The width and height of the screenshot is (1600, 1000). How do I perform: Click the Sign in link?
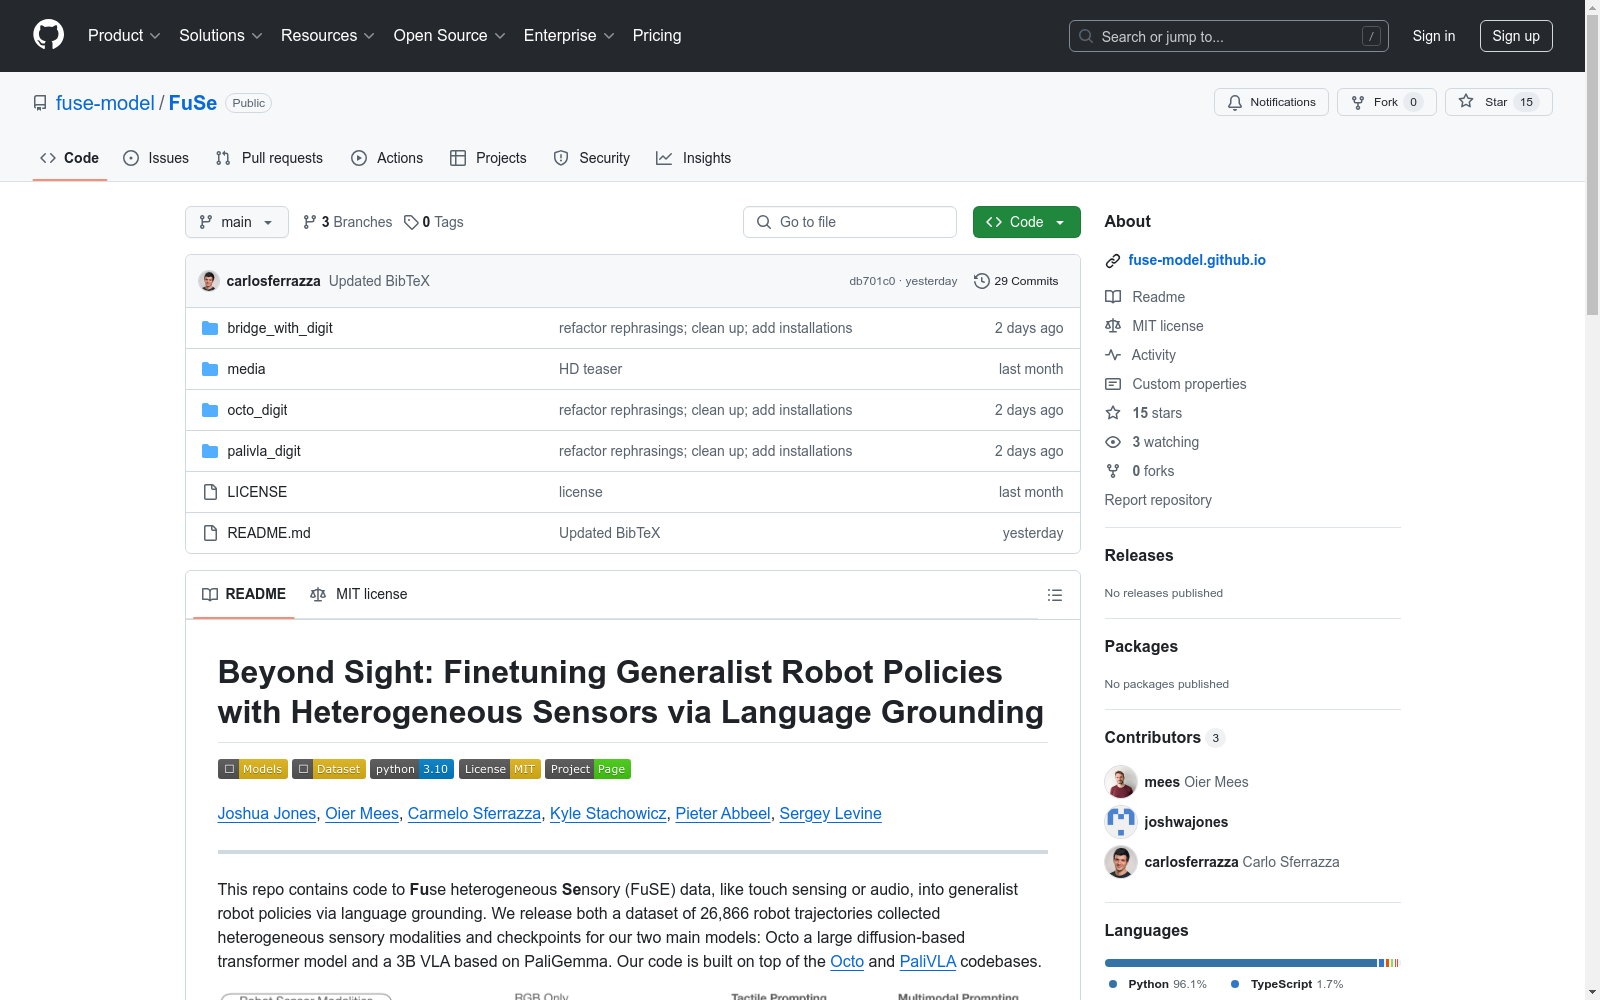tap(1434, 36)
